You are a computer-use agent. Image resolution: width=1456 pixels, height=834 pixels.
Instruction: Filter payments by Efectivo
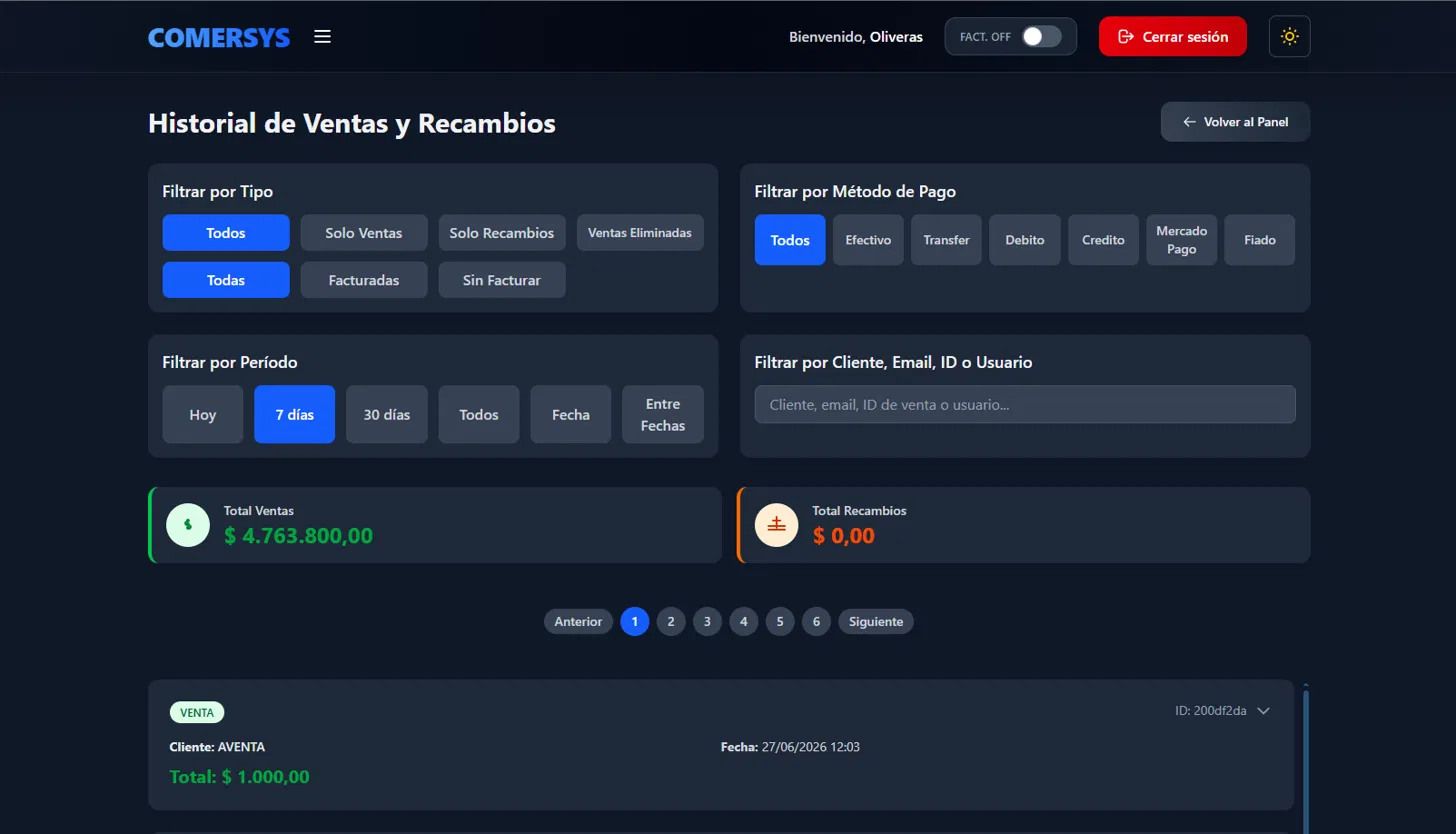868,240
